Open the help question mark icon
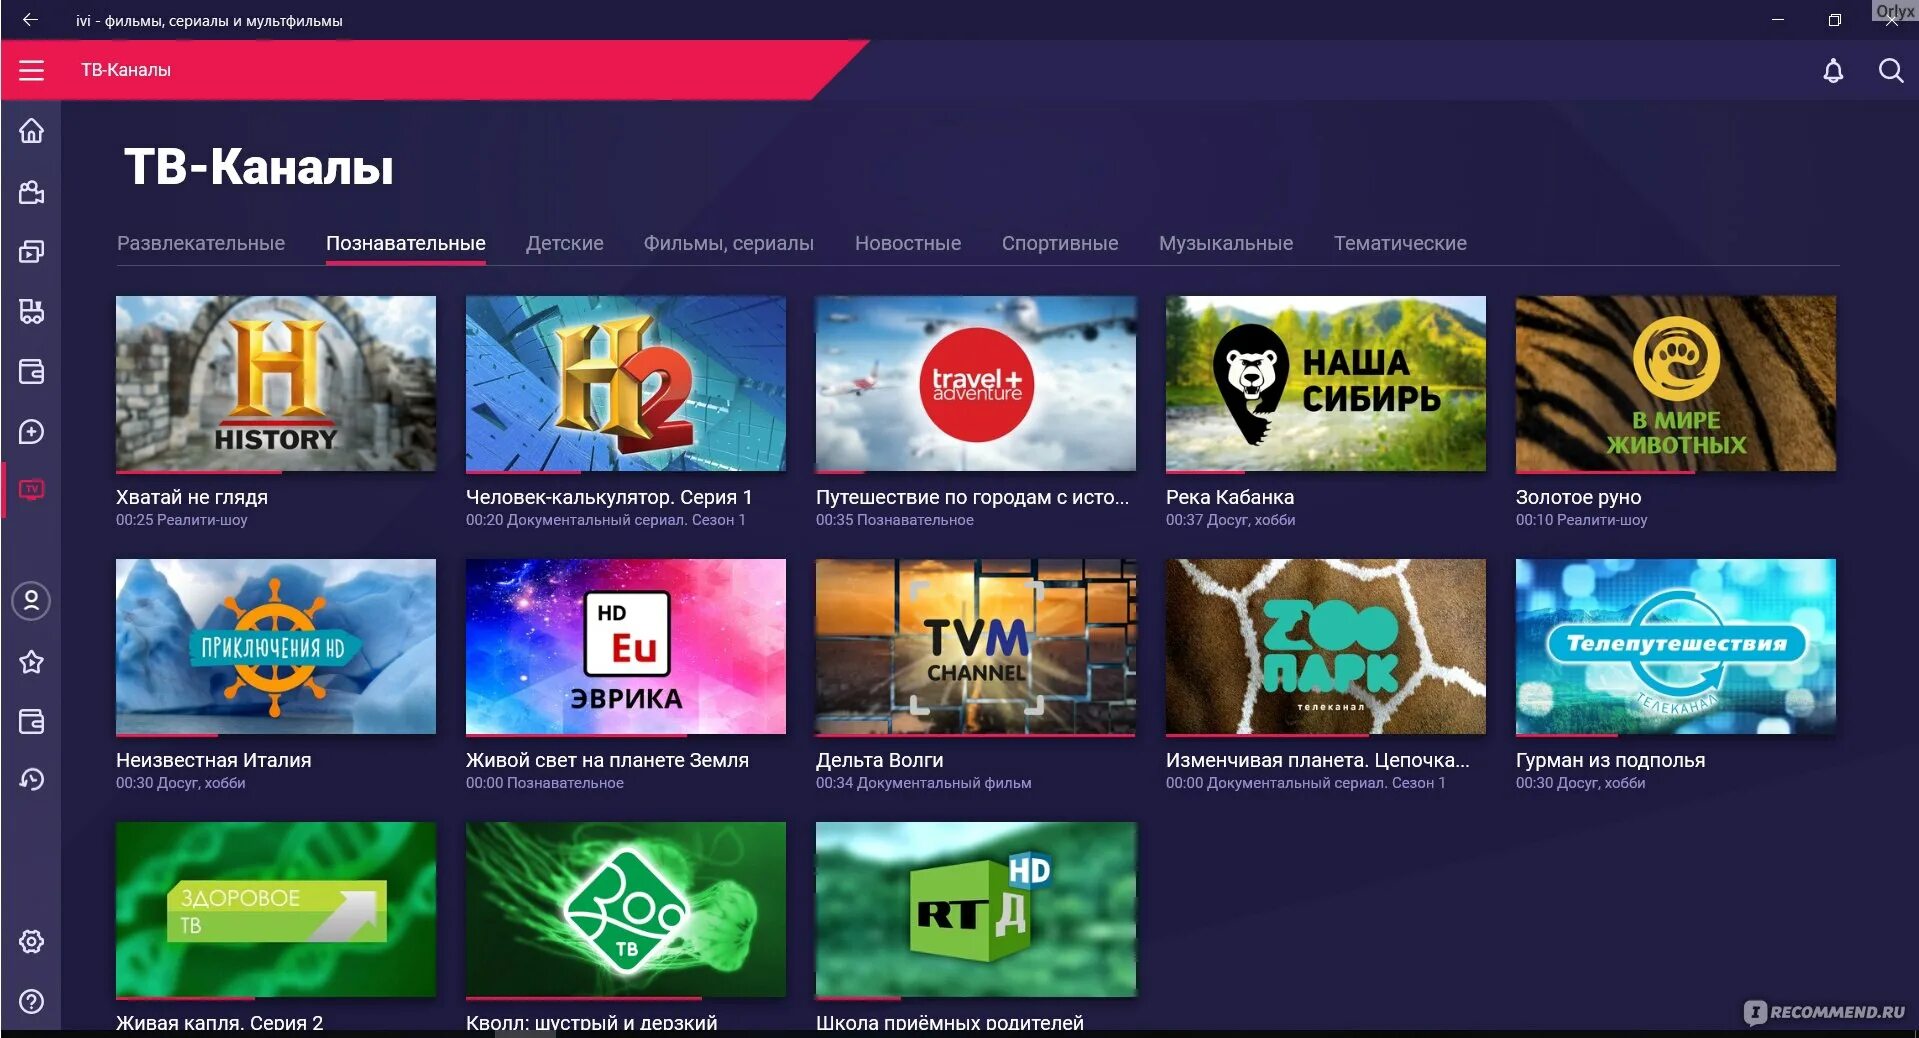The height and width of the screenshot is (1038, 1919). 32,1001
